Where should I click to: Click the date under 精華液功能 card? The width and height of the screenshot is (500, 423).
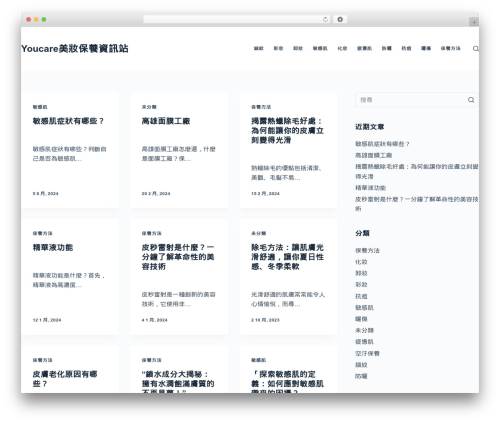(47, 320)
